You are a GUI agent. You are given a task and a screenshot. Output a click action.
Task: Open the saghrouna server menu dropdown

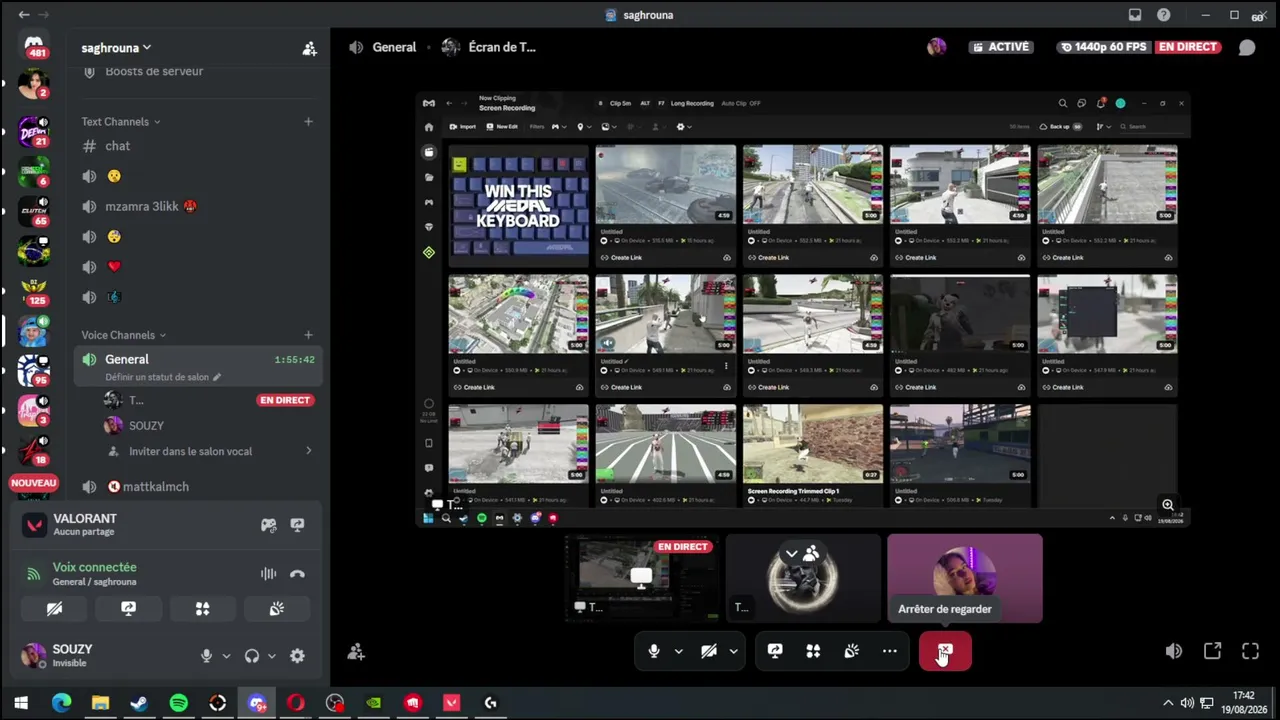point(117,48)
